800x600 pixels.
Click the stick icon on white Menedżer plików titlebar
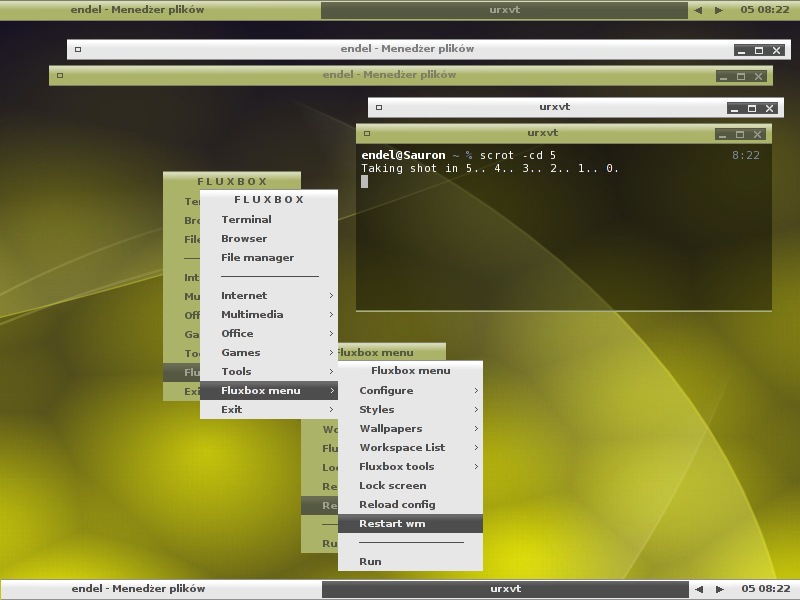(78, 49)
